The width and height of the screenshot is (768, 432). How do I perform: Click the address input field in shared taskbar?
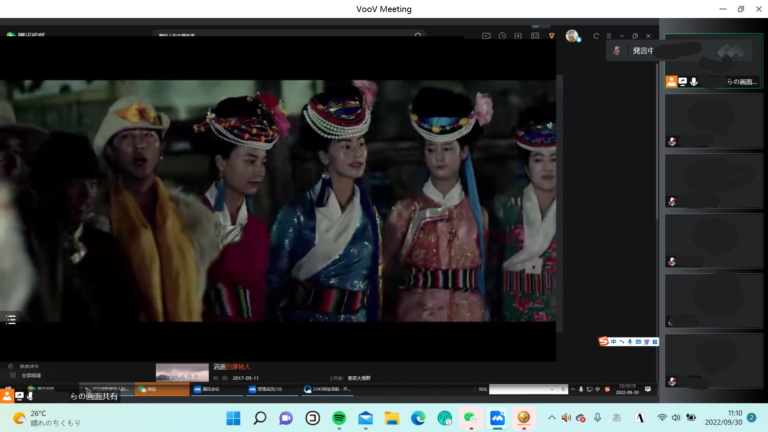click(524, 389)
